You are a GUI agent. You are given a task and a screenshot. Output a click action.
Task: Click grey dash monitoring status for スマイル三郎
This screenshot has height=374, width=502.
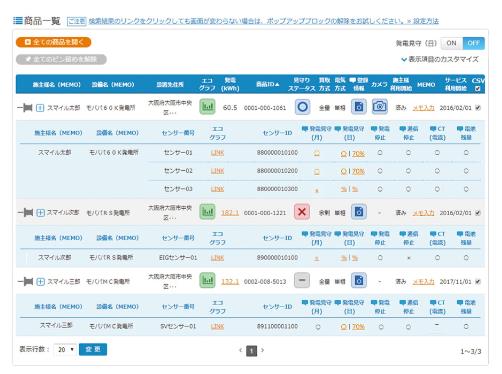click(x=302, y=281)
